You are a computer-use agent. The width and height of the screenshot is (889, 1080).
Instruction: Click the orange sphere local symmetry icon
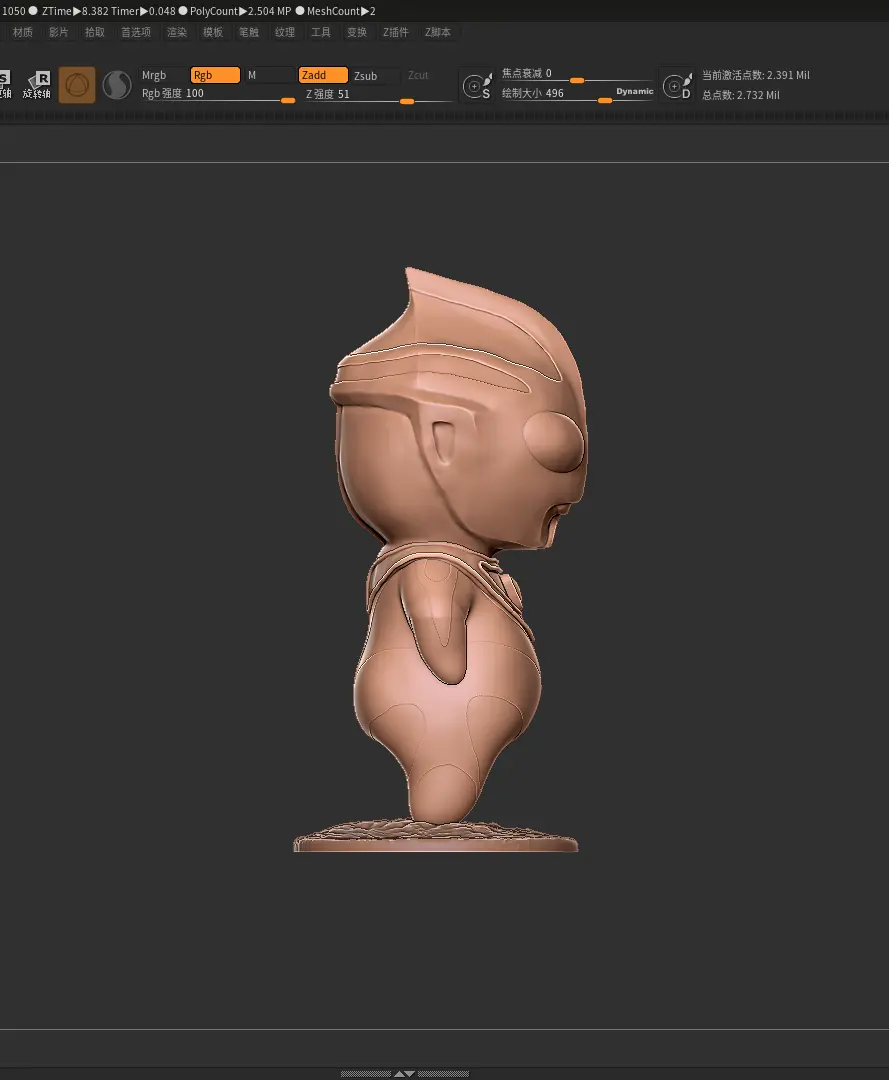point(76,85)
